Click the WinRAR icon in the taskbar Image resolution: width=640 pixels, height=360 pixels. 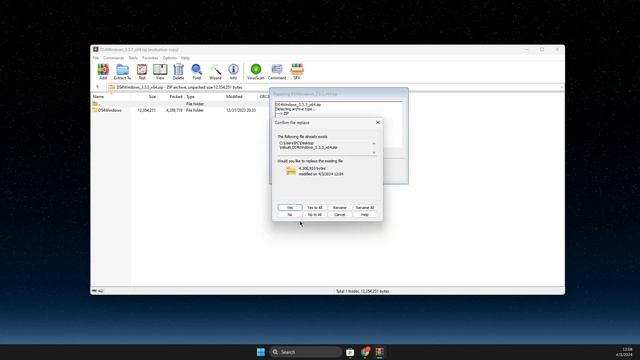pos(380,352)
